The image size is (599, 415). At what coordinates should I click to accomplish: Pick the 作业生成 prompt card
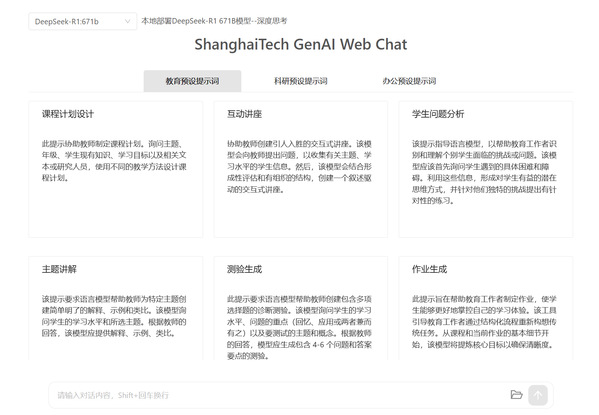(486, 308)
